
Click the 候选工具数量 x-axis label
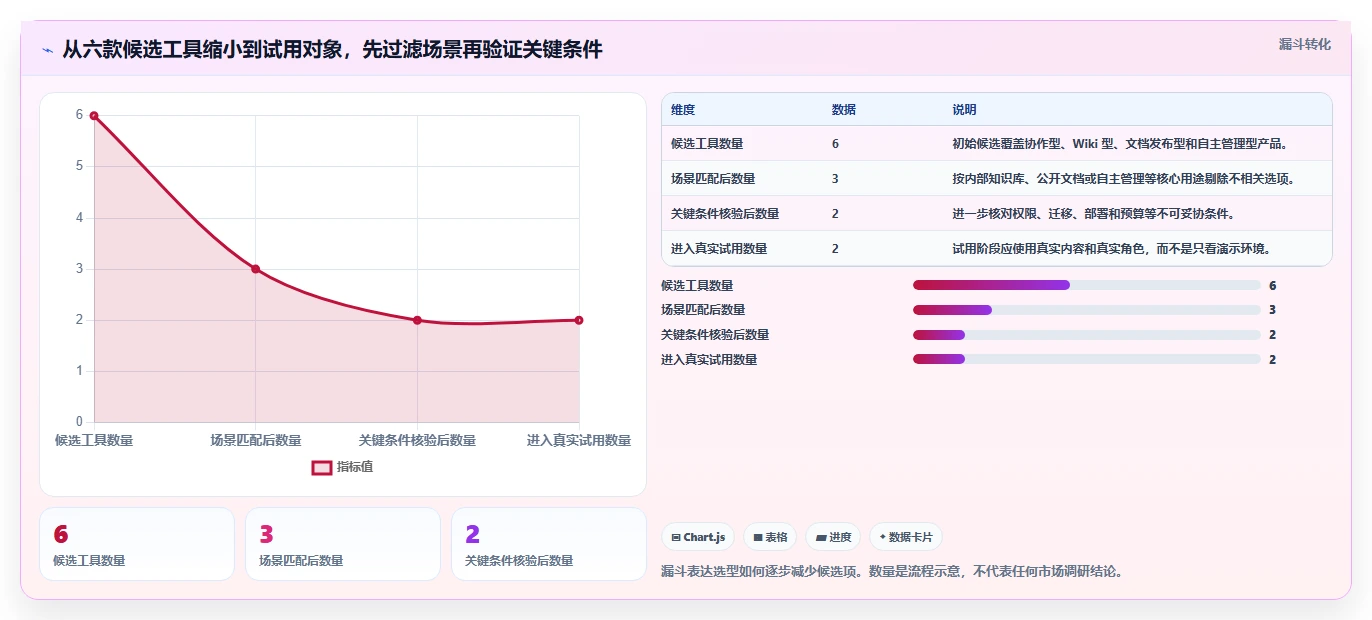tap(94, 440)
